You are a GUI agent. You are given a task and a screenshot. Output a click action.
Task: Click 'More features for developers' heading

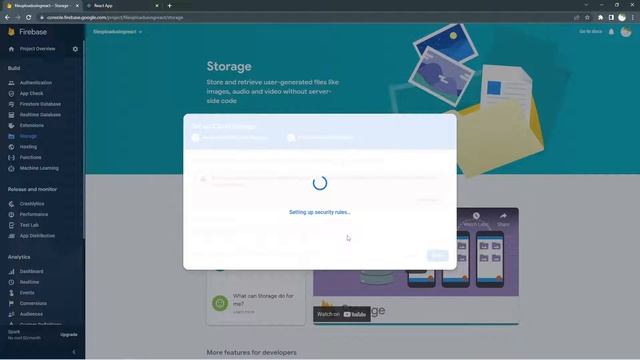(x=251, y=352)
